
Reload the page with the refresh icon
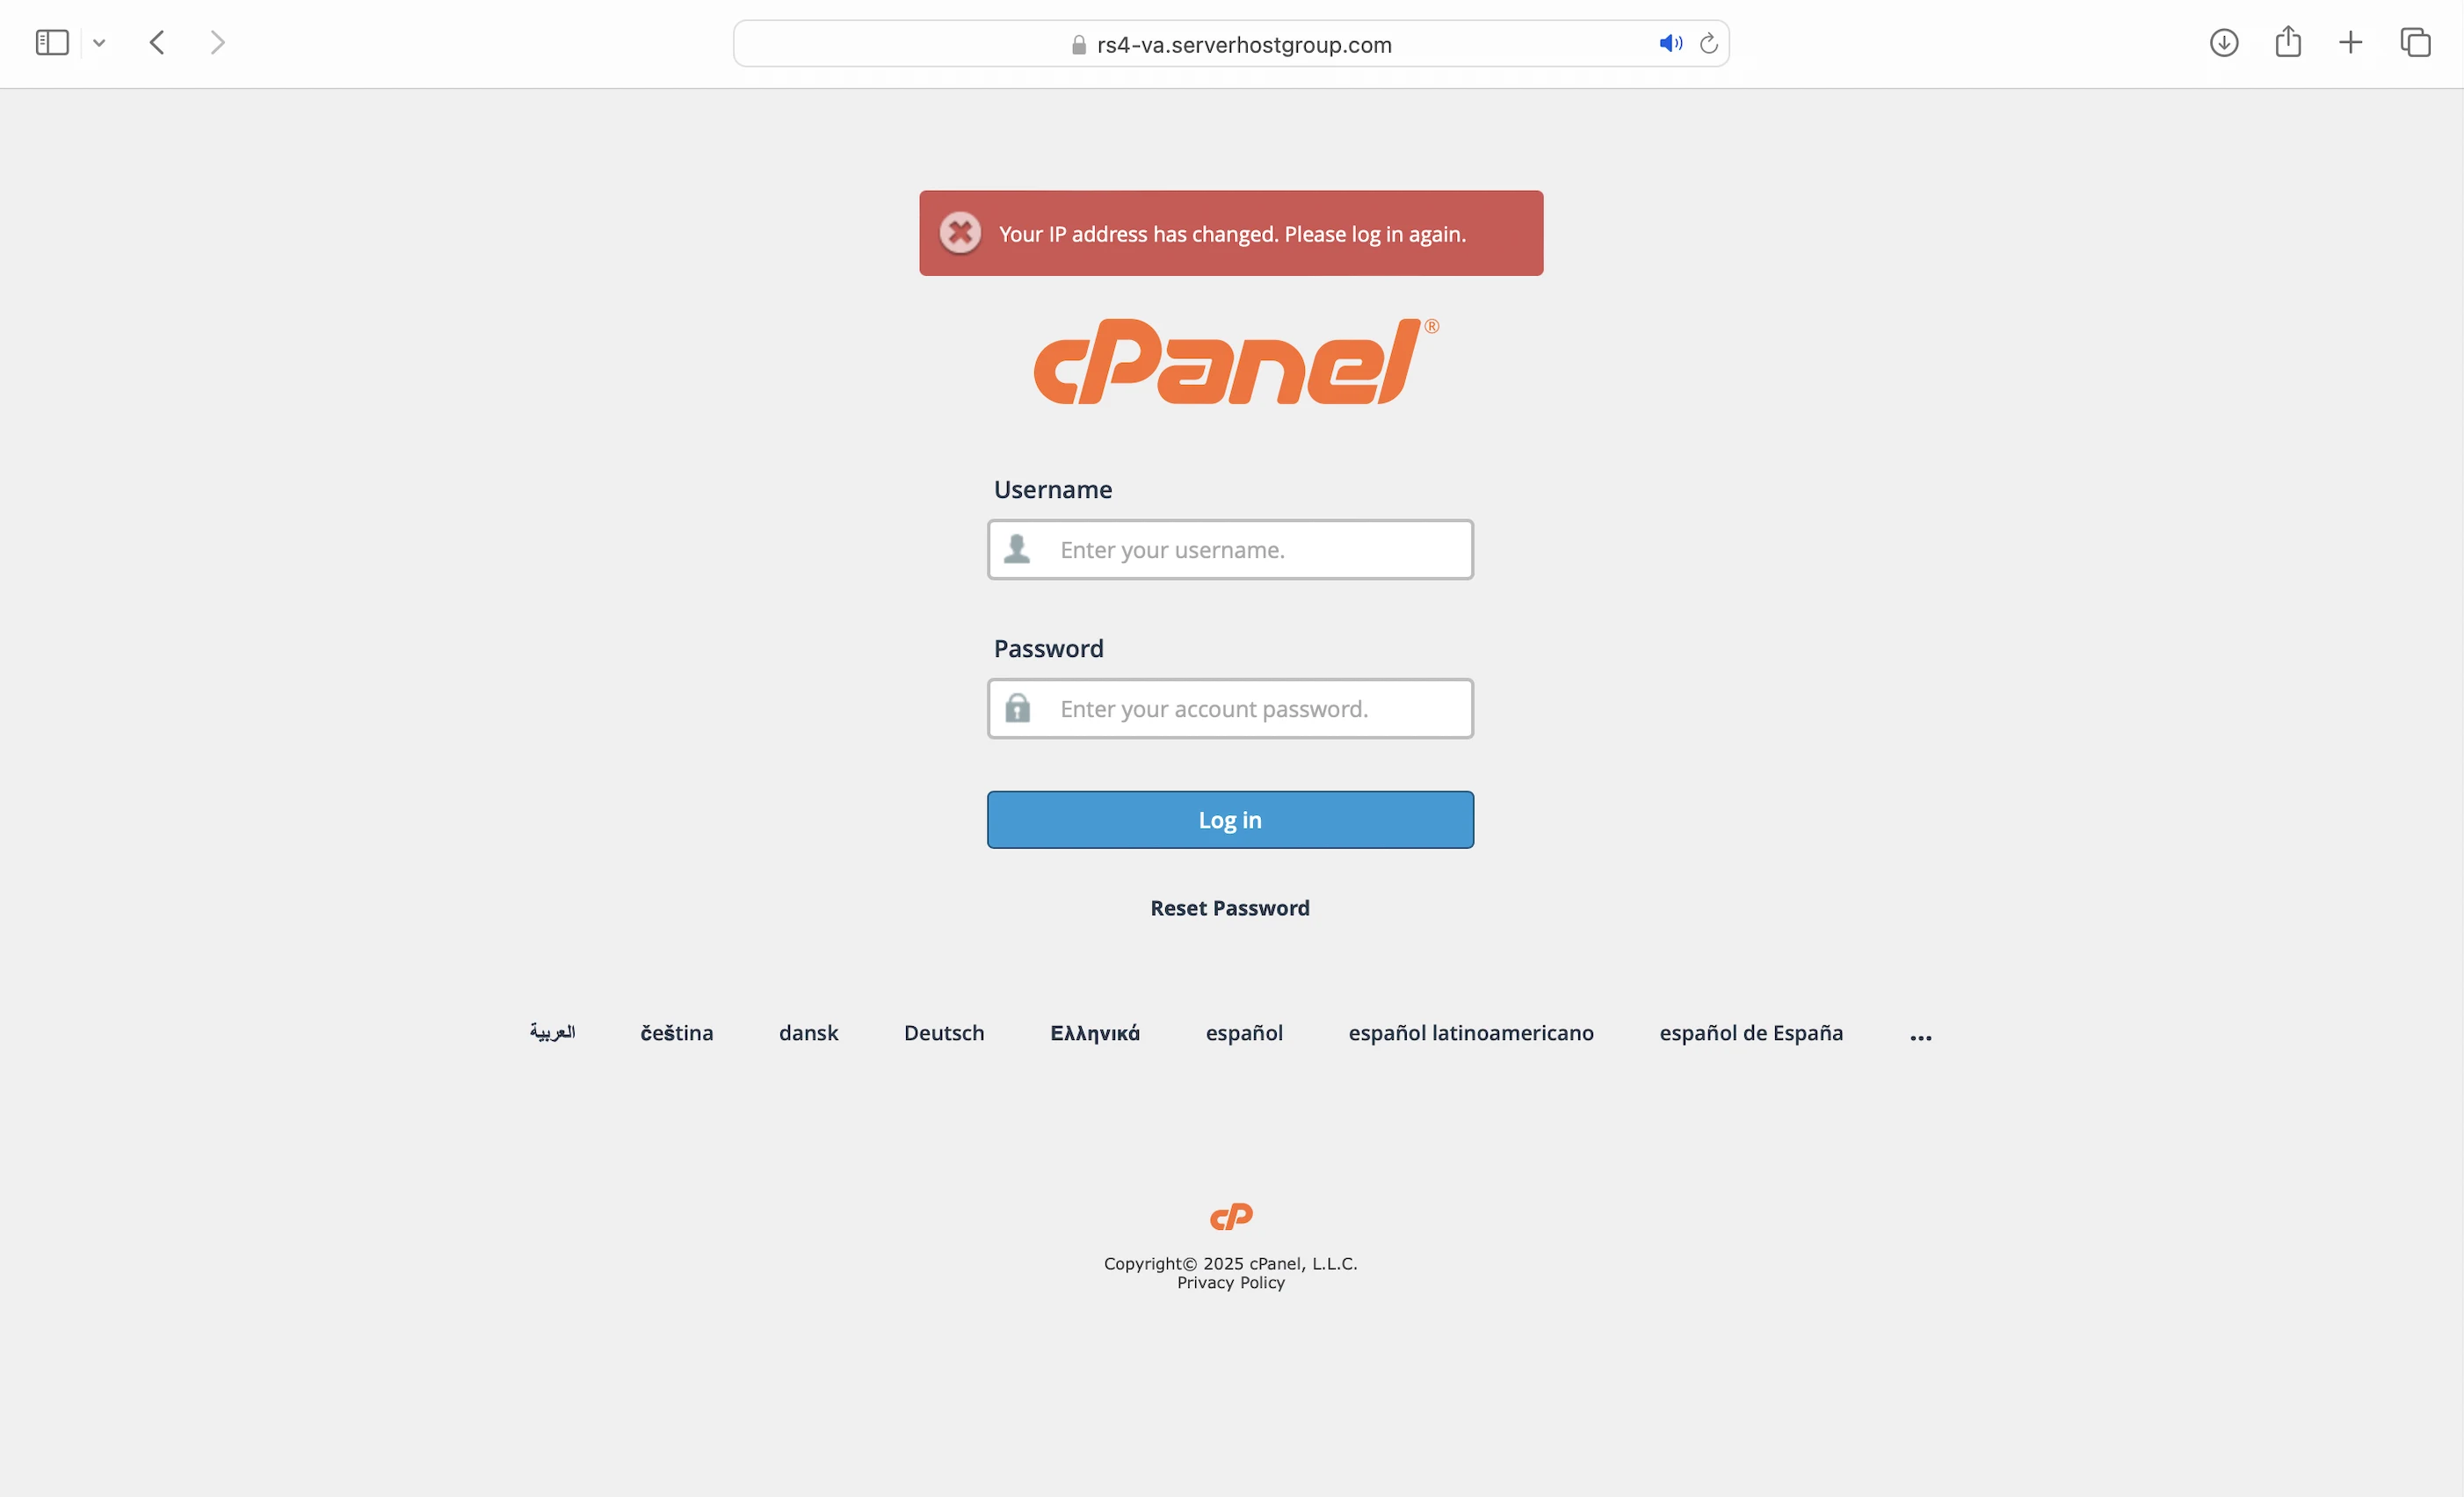[1709, 44]
